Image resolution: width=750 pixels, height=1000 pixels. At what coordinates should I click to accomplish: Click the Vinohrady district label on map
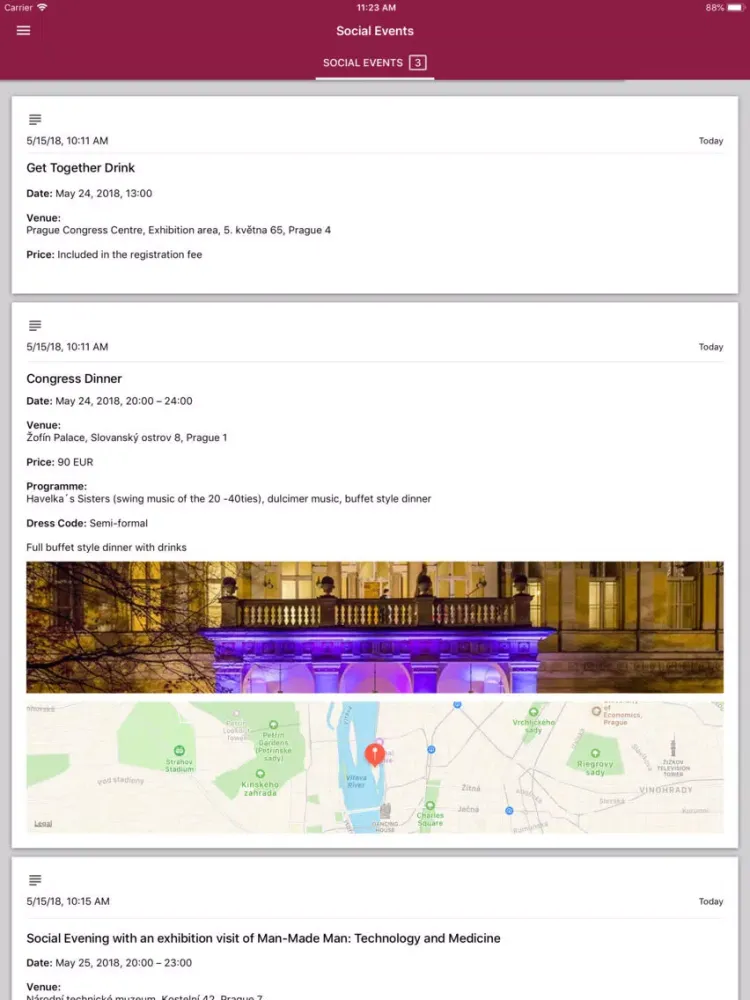click(666, 790)
